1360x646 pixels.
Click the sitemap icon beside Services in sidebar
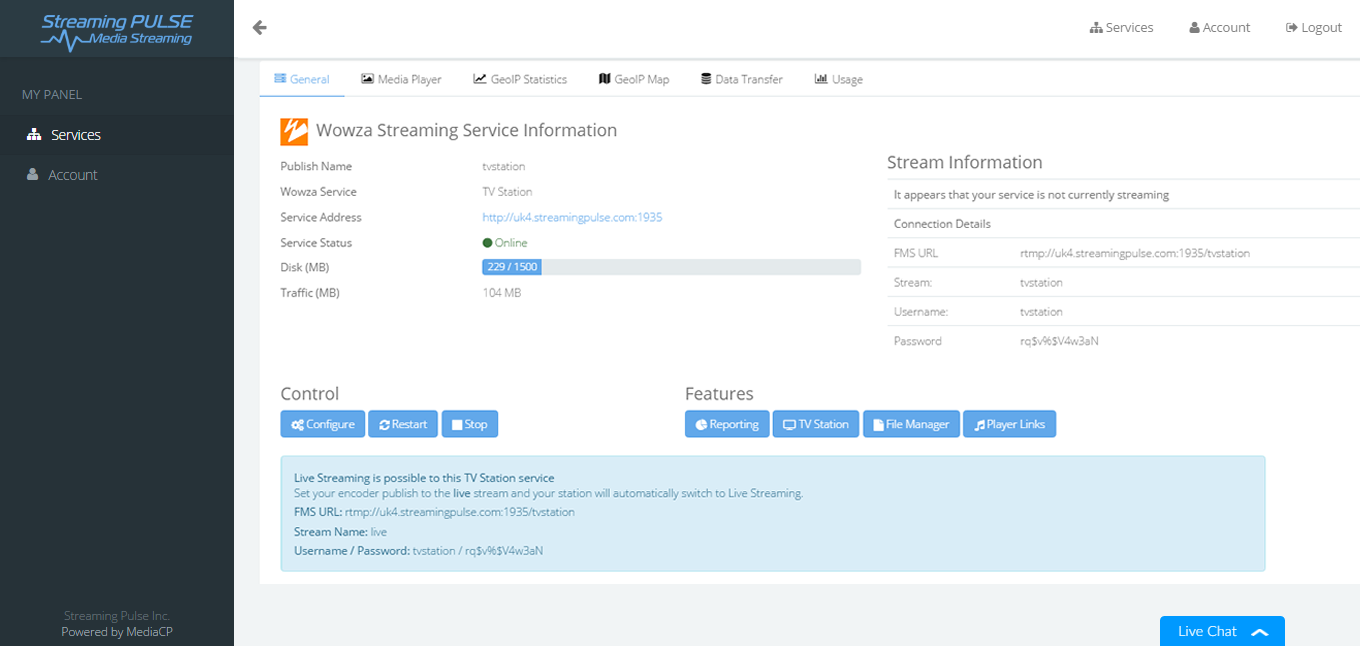(x=34, y=135)
